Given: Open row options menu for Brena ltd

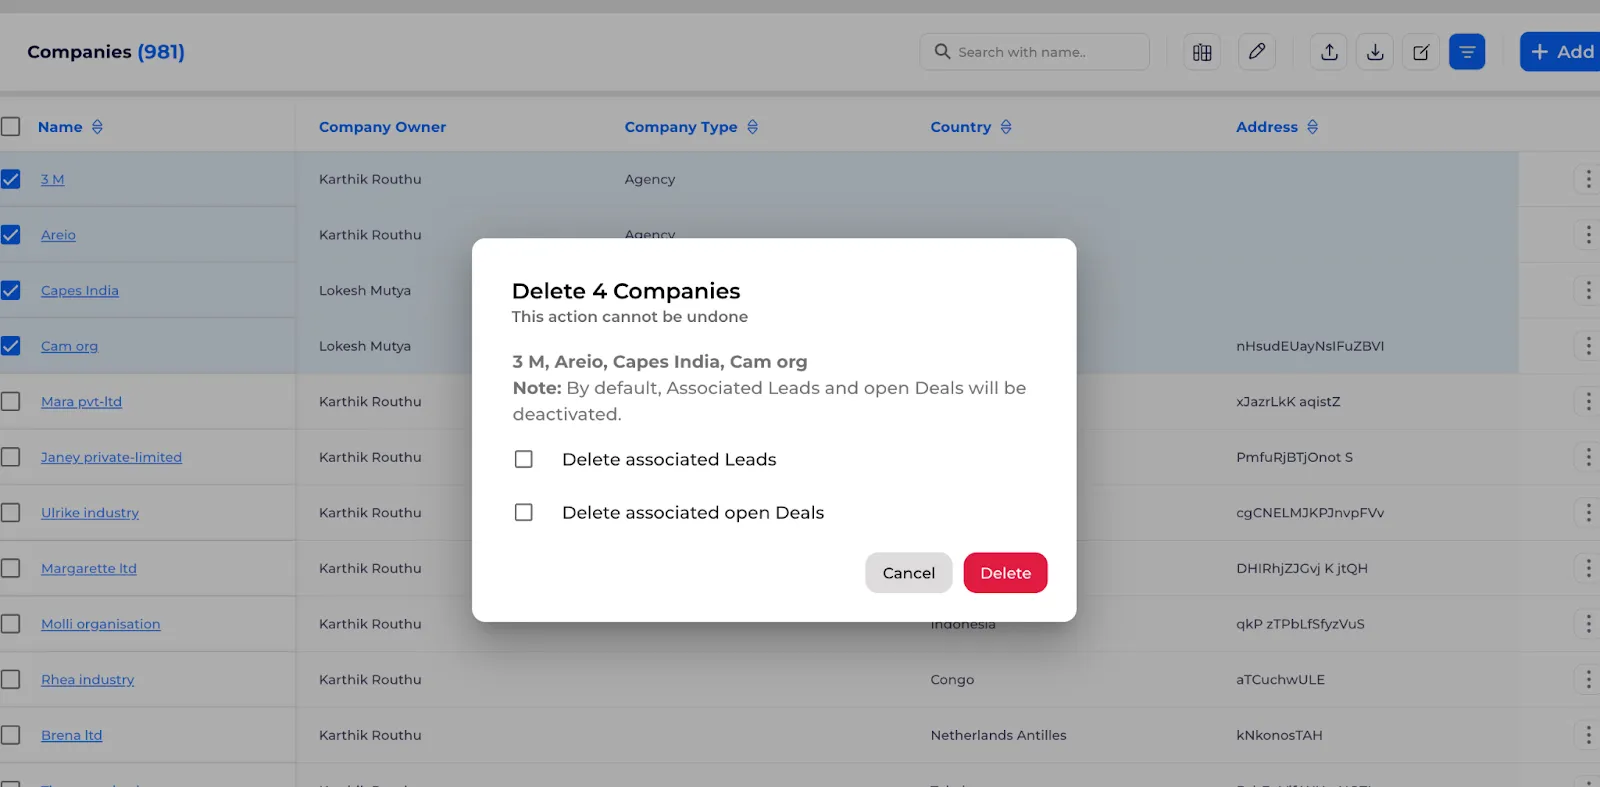Looking at the screenshot, I should 1588,735.
